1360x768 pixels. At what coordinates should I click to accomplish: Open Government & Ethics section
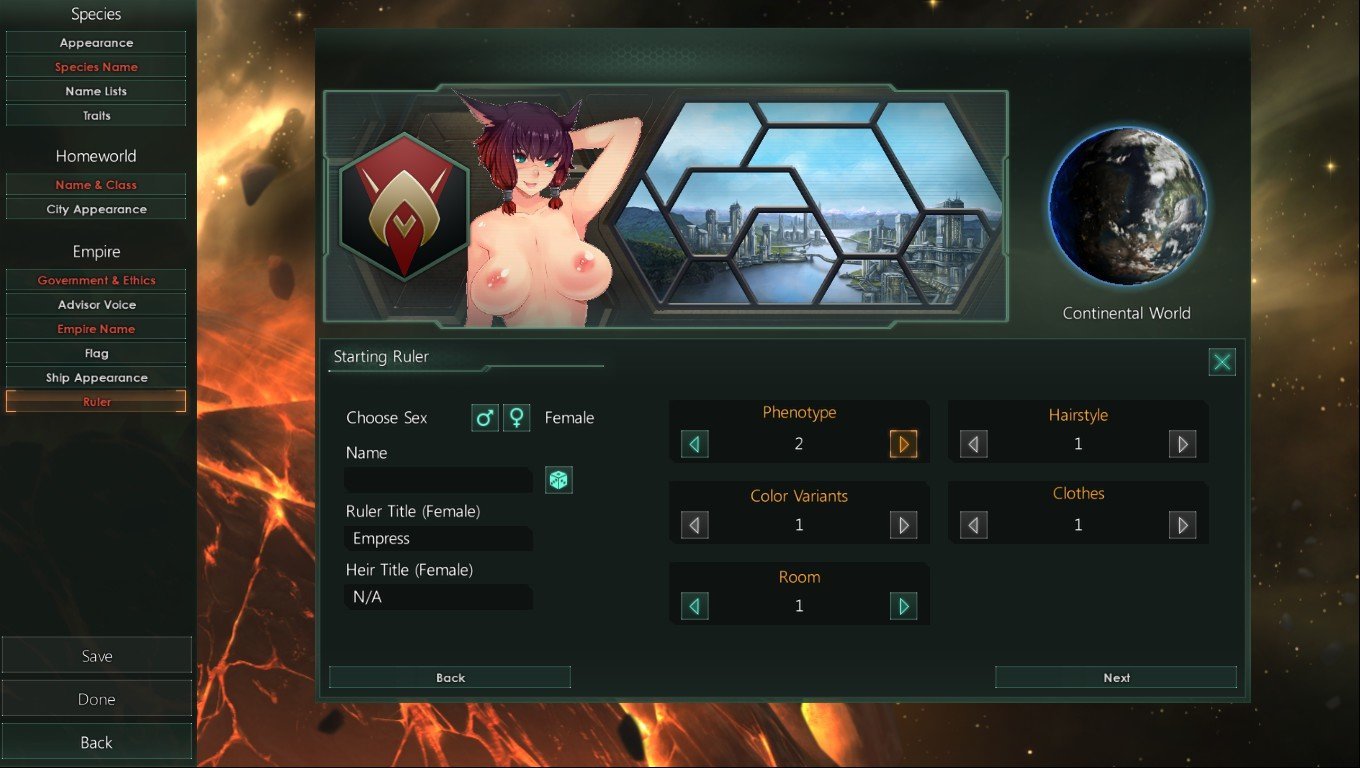(96, 281)
